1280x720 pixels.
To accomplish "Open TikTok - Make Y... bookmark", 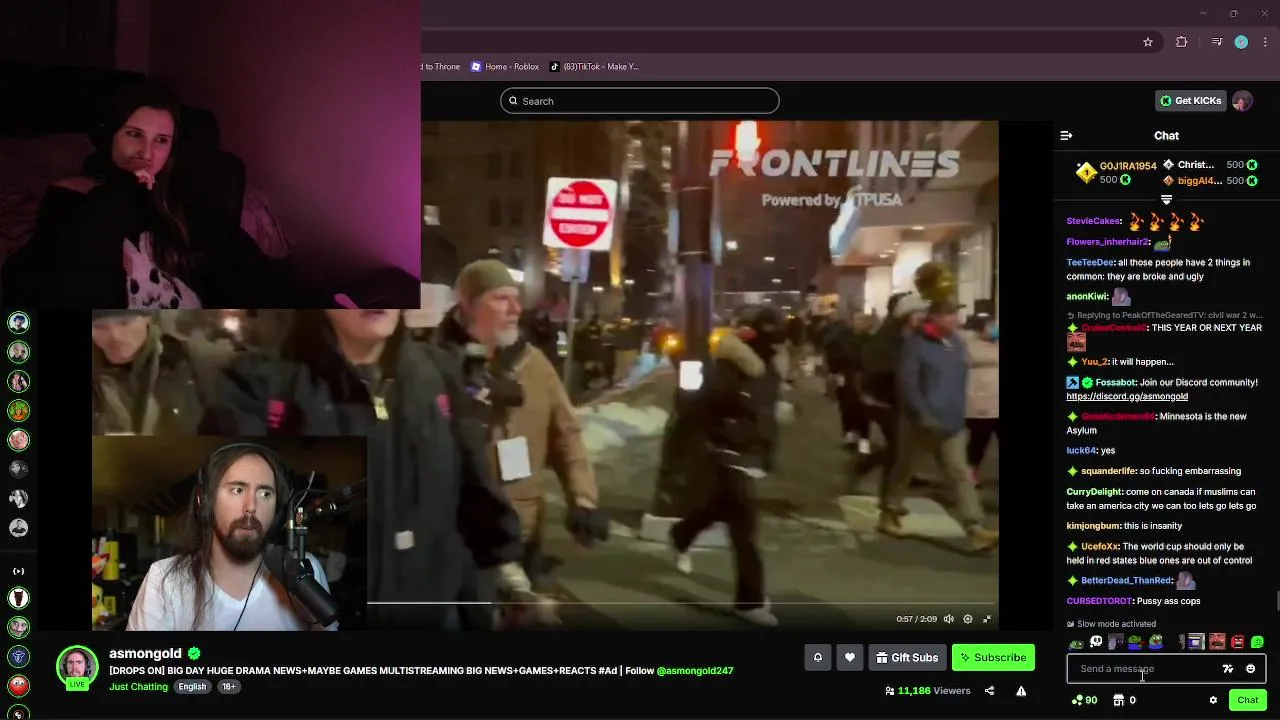I will coord(594,67).
